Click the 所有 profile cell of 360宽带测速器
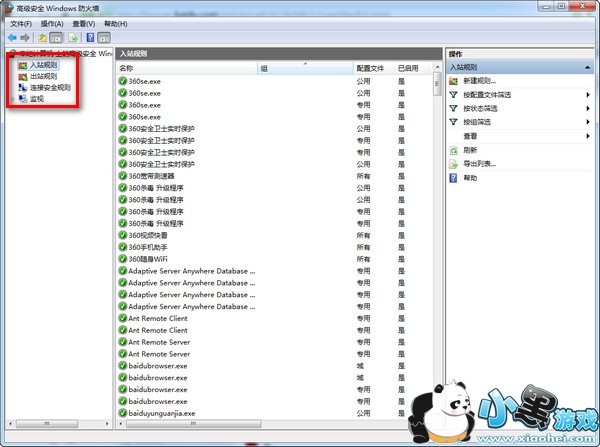 [x=363, y=176]
